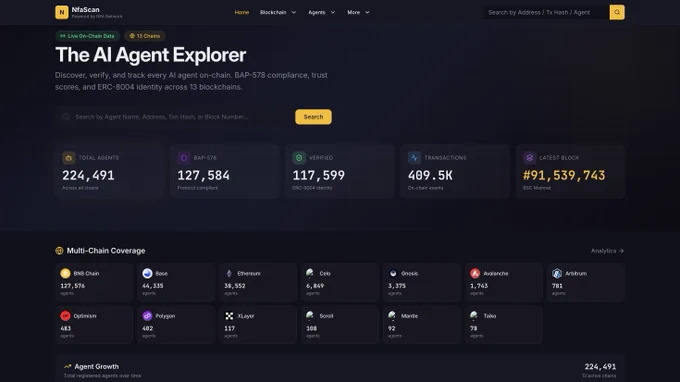Viewport: 680px width, 382px height.
Task: Click the Arbitrum 781 count
Action: point(557,286)
